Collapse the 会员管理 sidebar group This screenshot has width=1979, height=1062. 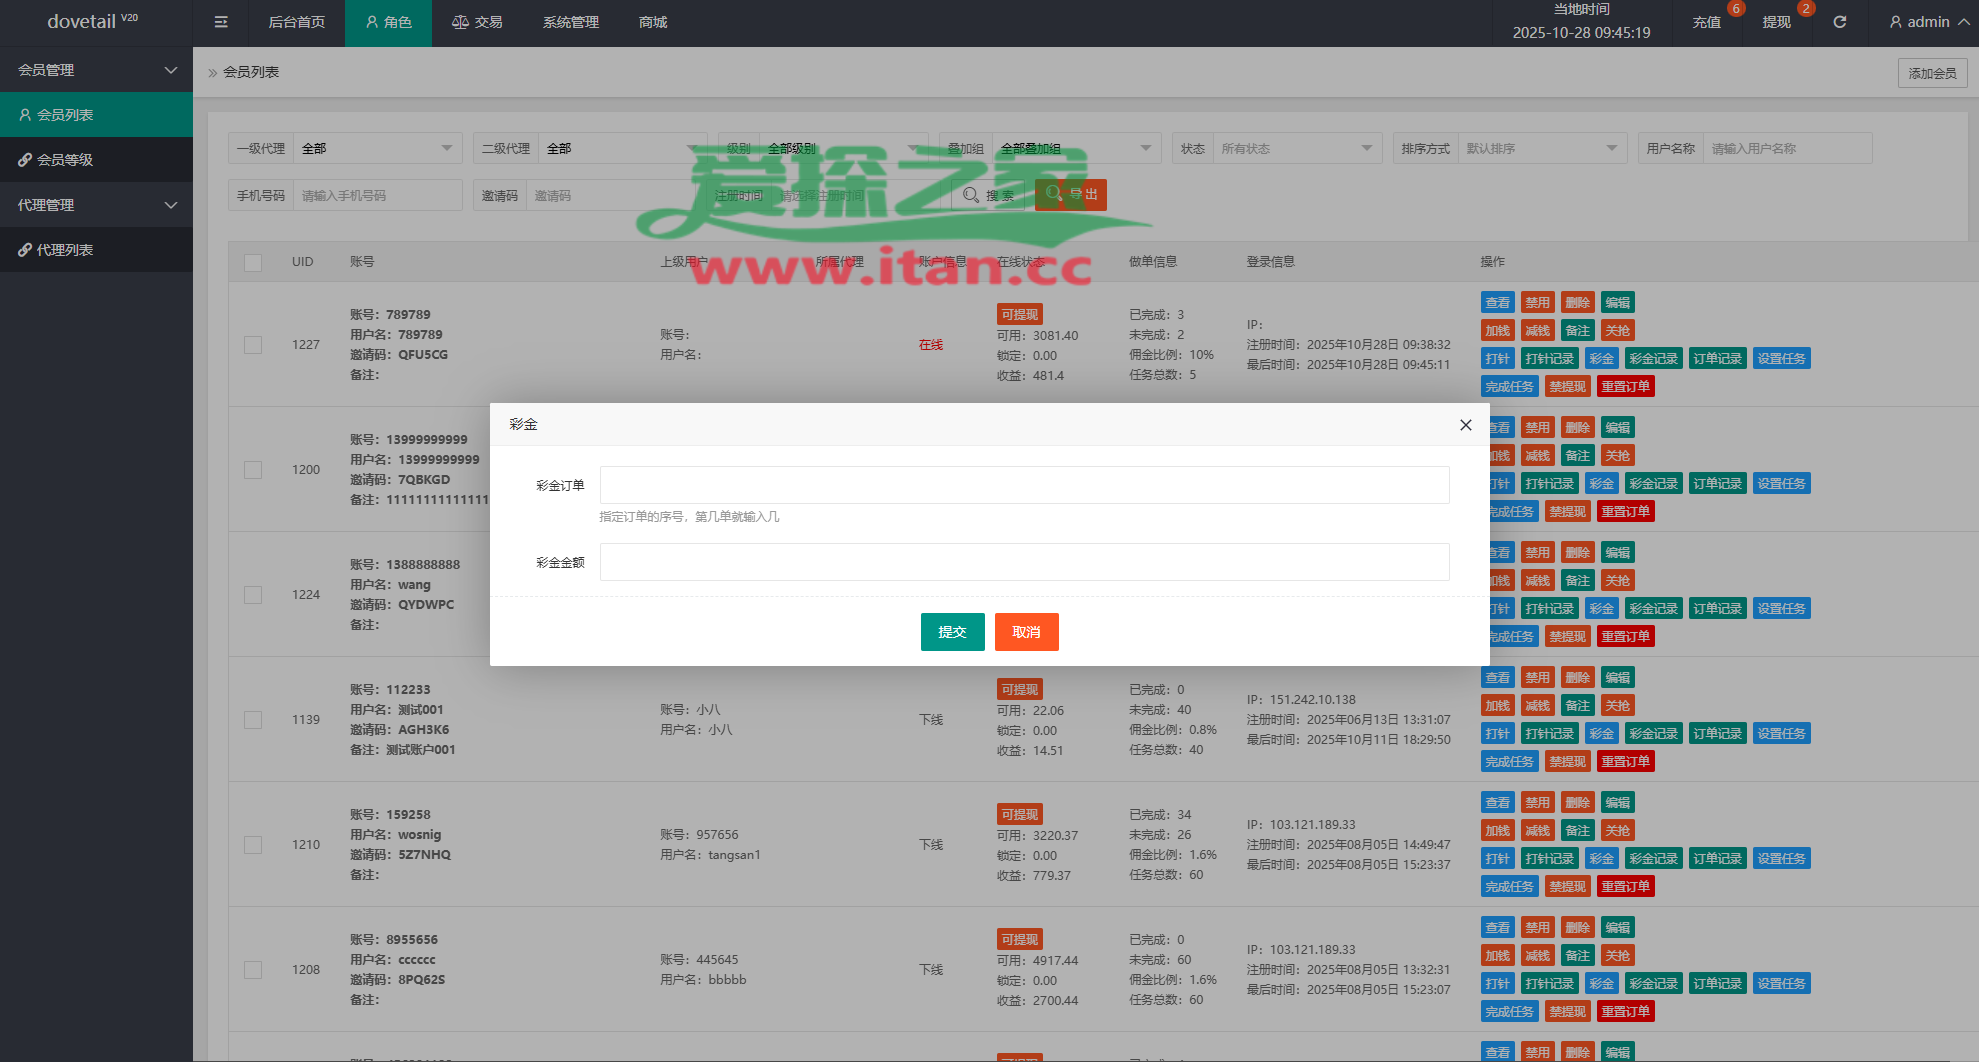(96, 70)
